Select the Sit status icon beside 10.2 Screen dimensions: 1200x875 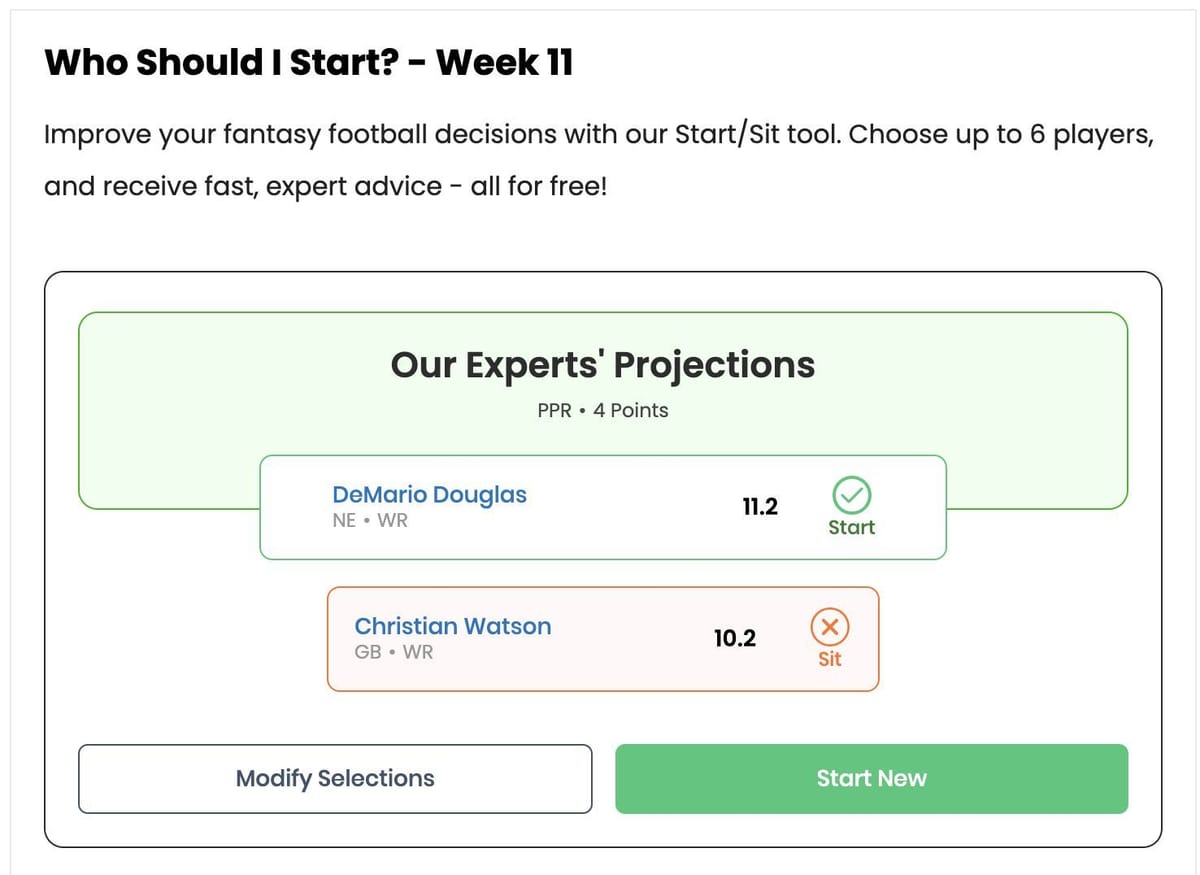click(829, 625)
